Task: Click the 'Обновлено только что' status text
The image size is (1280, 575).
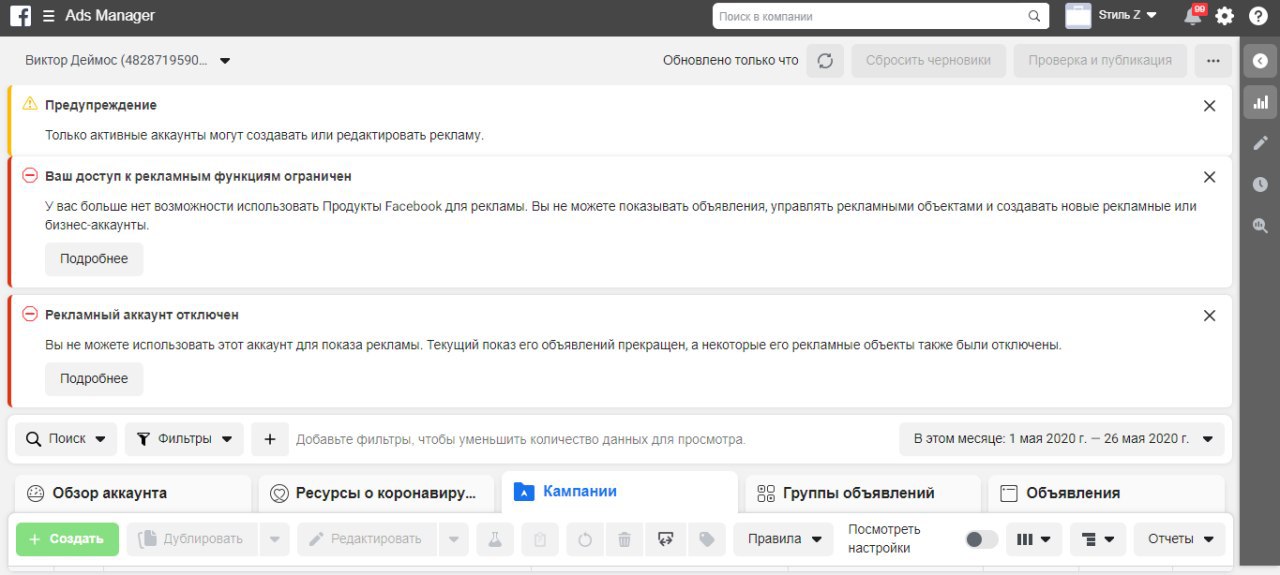Action: [731, 60]
